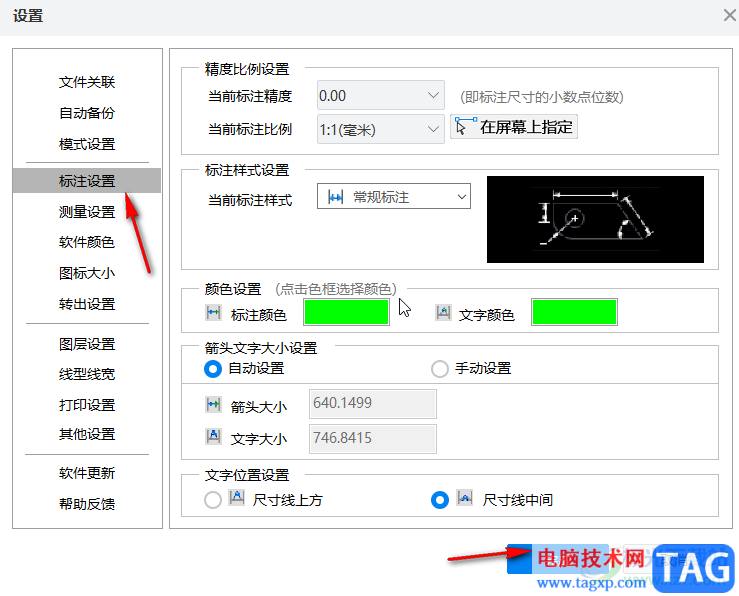
Task: Click the annotation style preview image
Action: click(595, 219)
